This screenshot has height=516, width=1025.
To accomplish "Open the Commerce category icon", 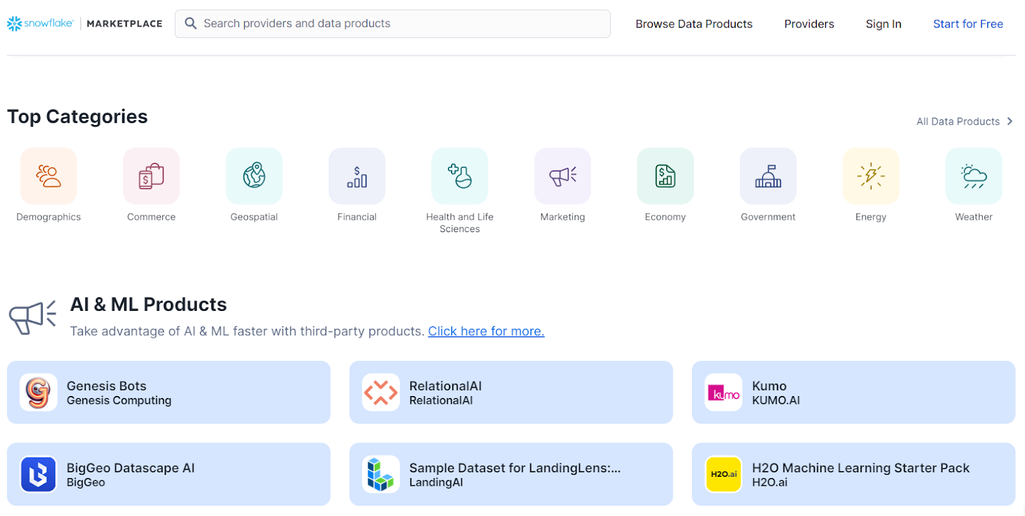I will [151, 176].
